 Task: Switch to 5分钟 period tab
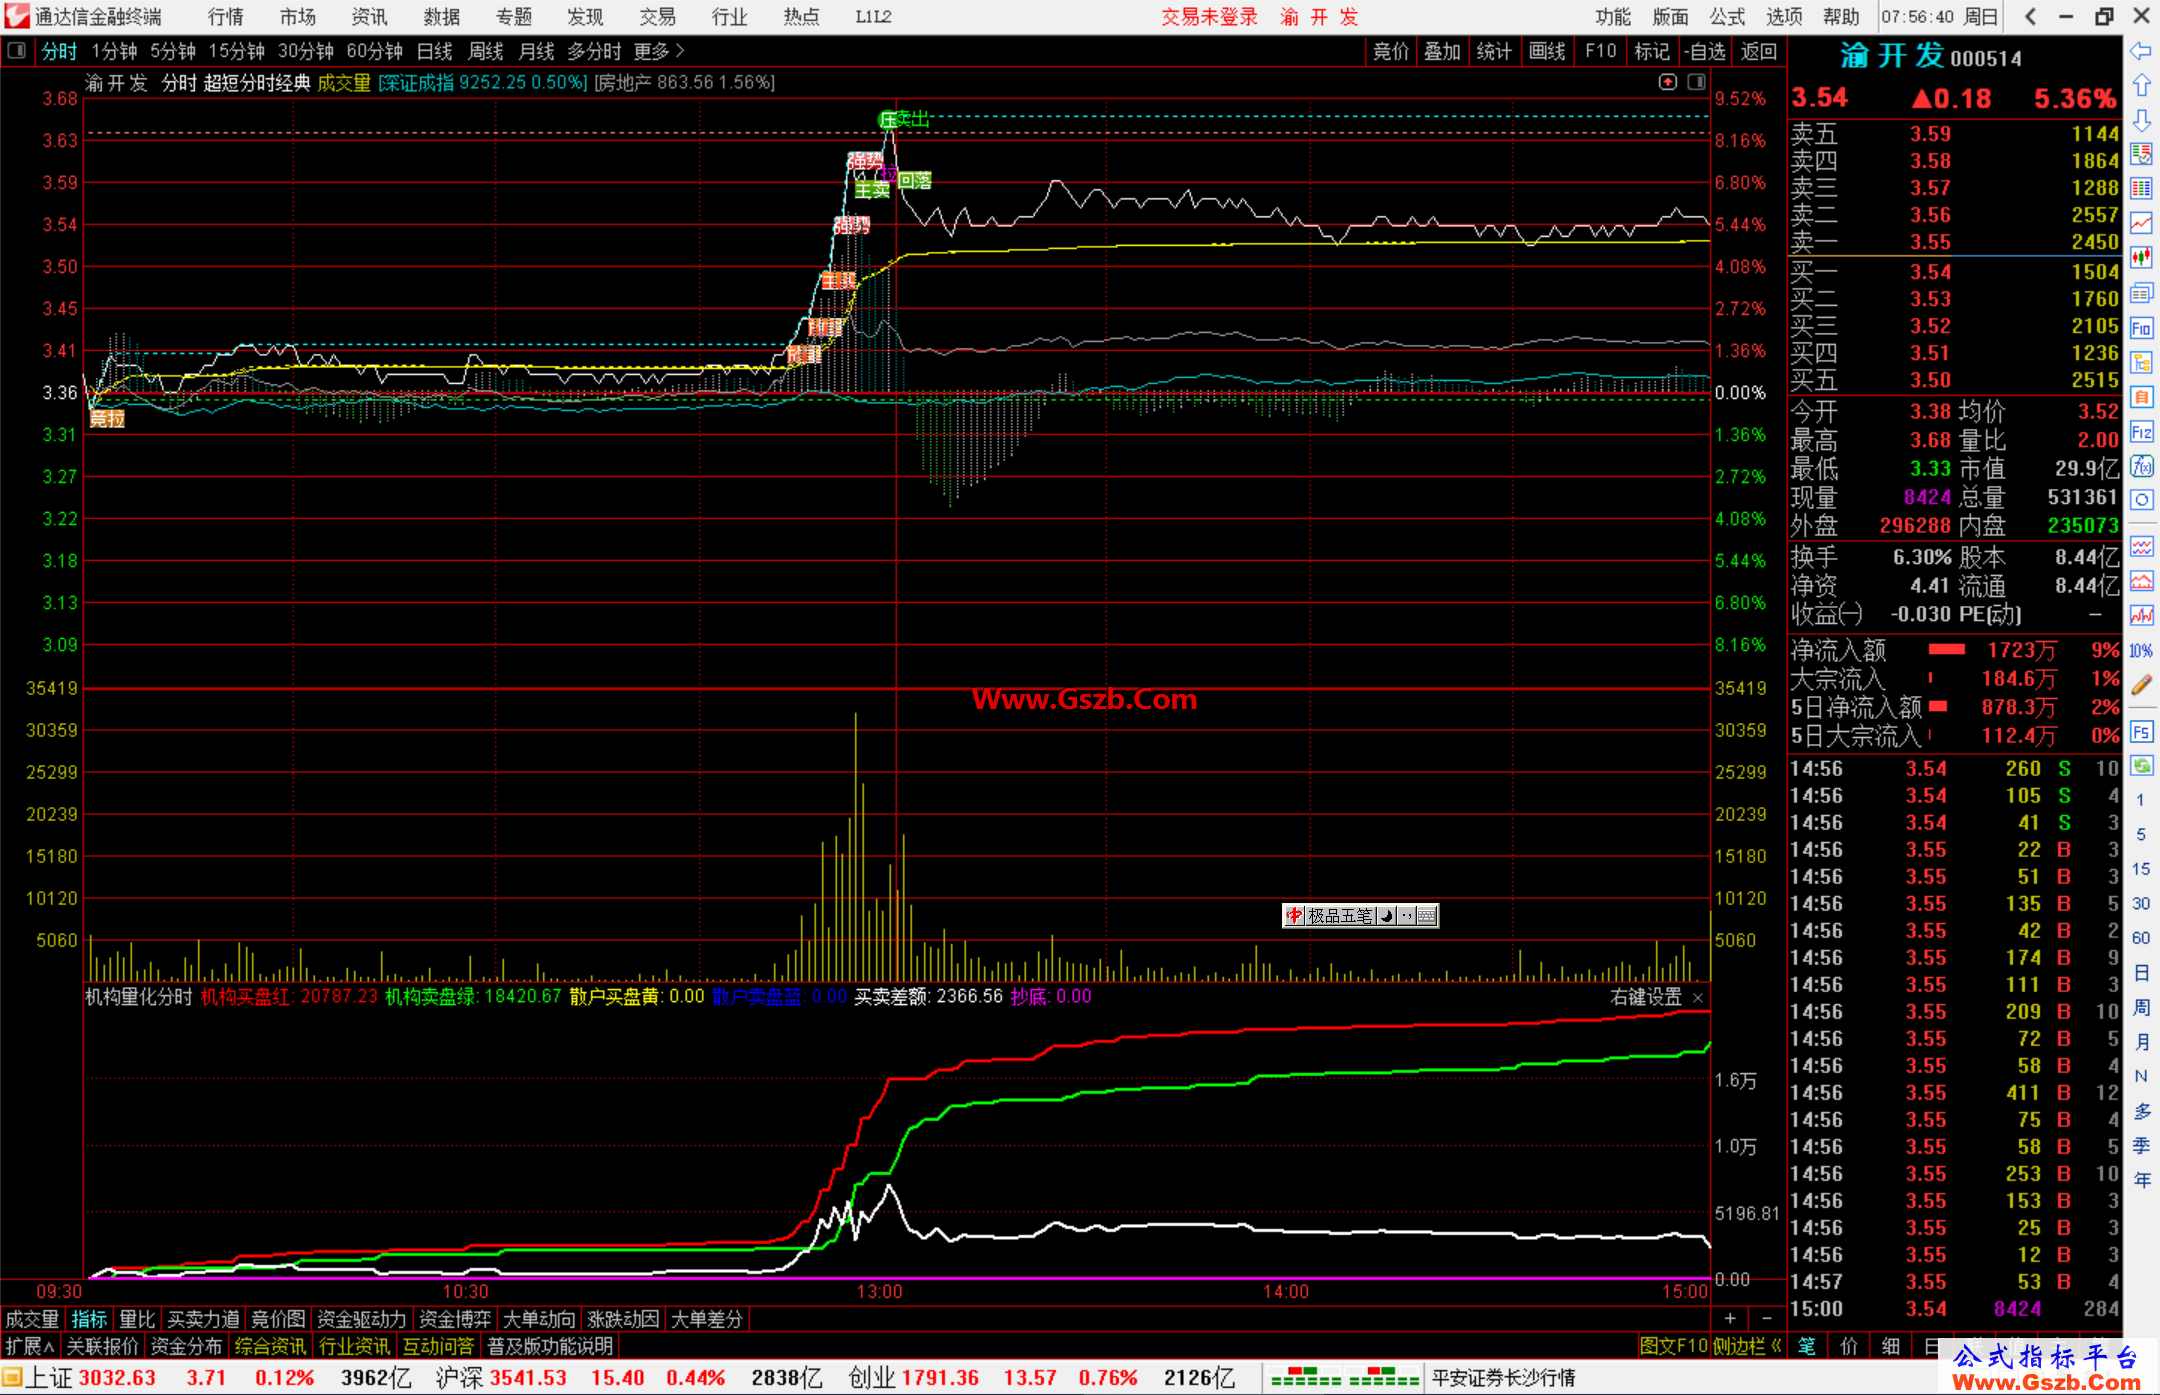coord(173,51)
